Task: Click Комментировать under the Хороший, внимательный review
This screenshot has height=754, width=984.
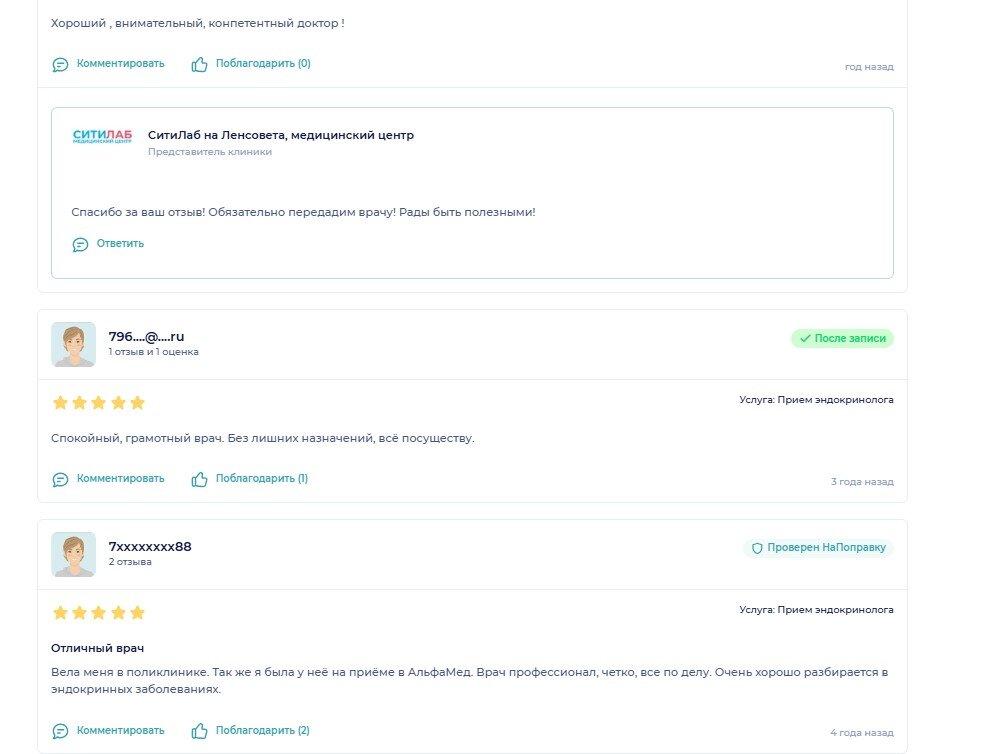Action: pyautogui.click(x=120, y=63)
